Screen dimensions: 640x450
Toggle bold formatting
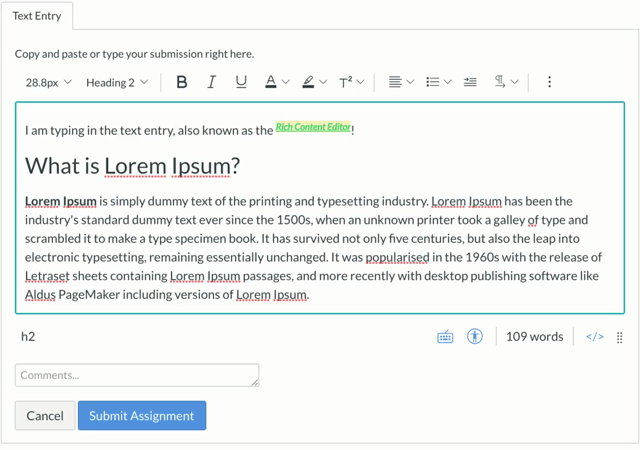182,82
